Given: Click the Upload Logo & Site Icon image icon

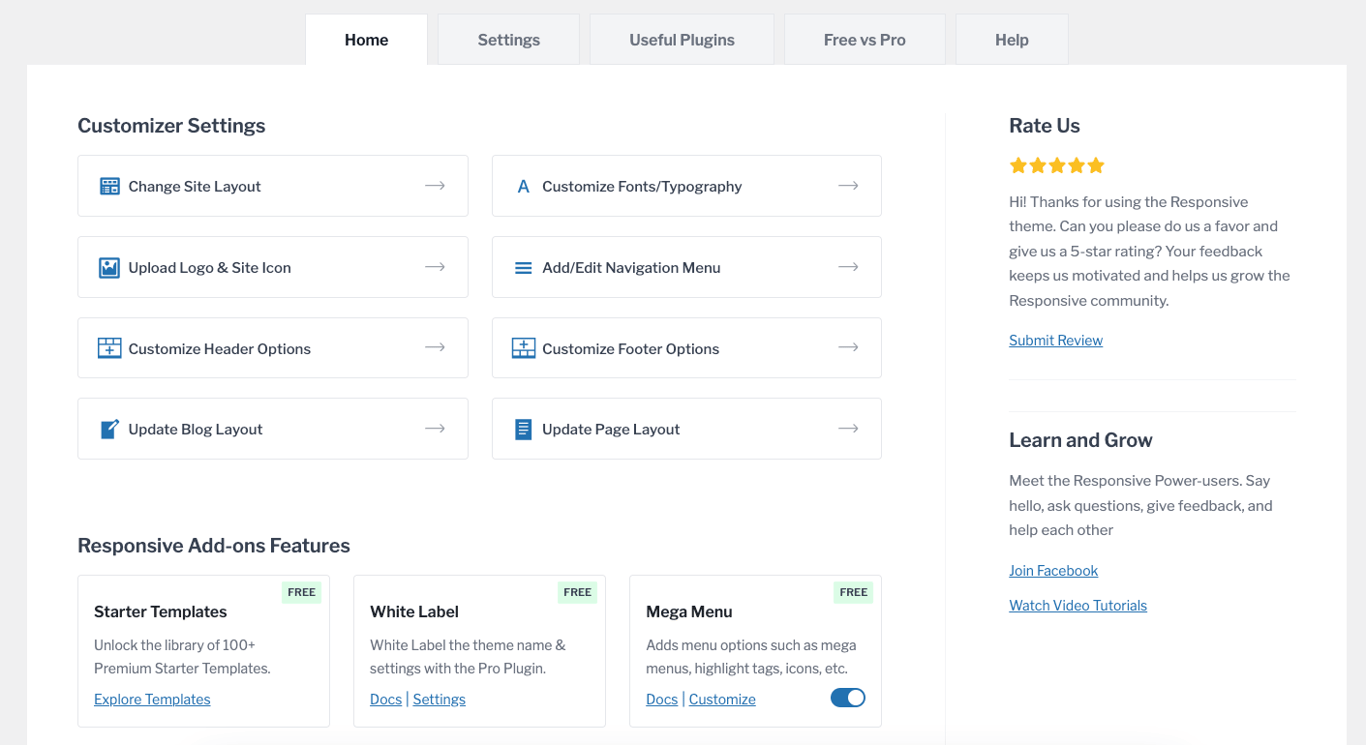Looking at the screenshot, I should coord(109,267).
